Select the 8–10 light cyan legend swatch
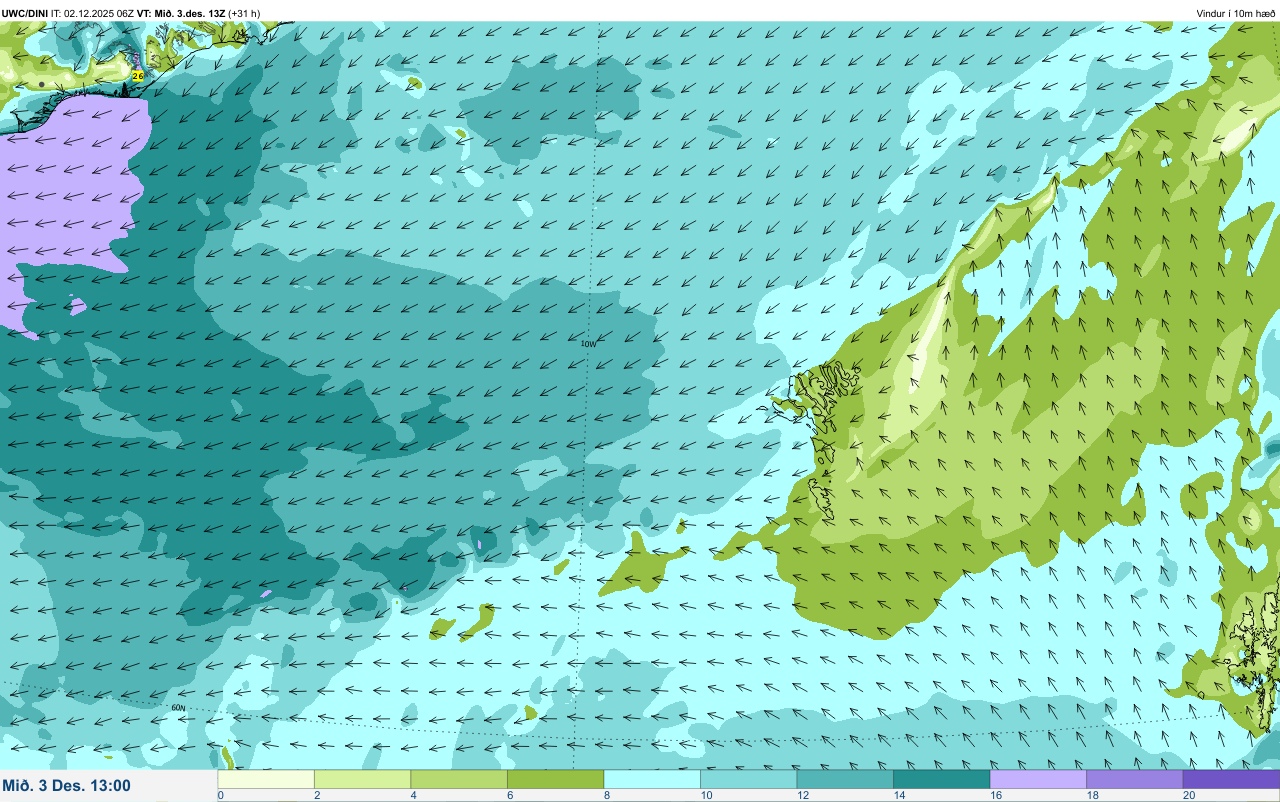 [652, 779]
